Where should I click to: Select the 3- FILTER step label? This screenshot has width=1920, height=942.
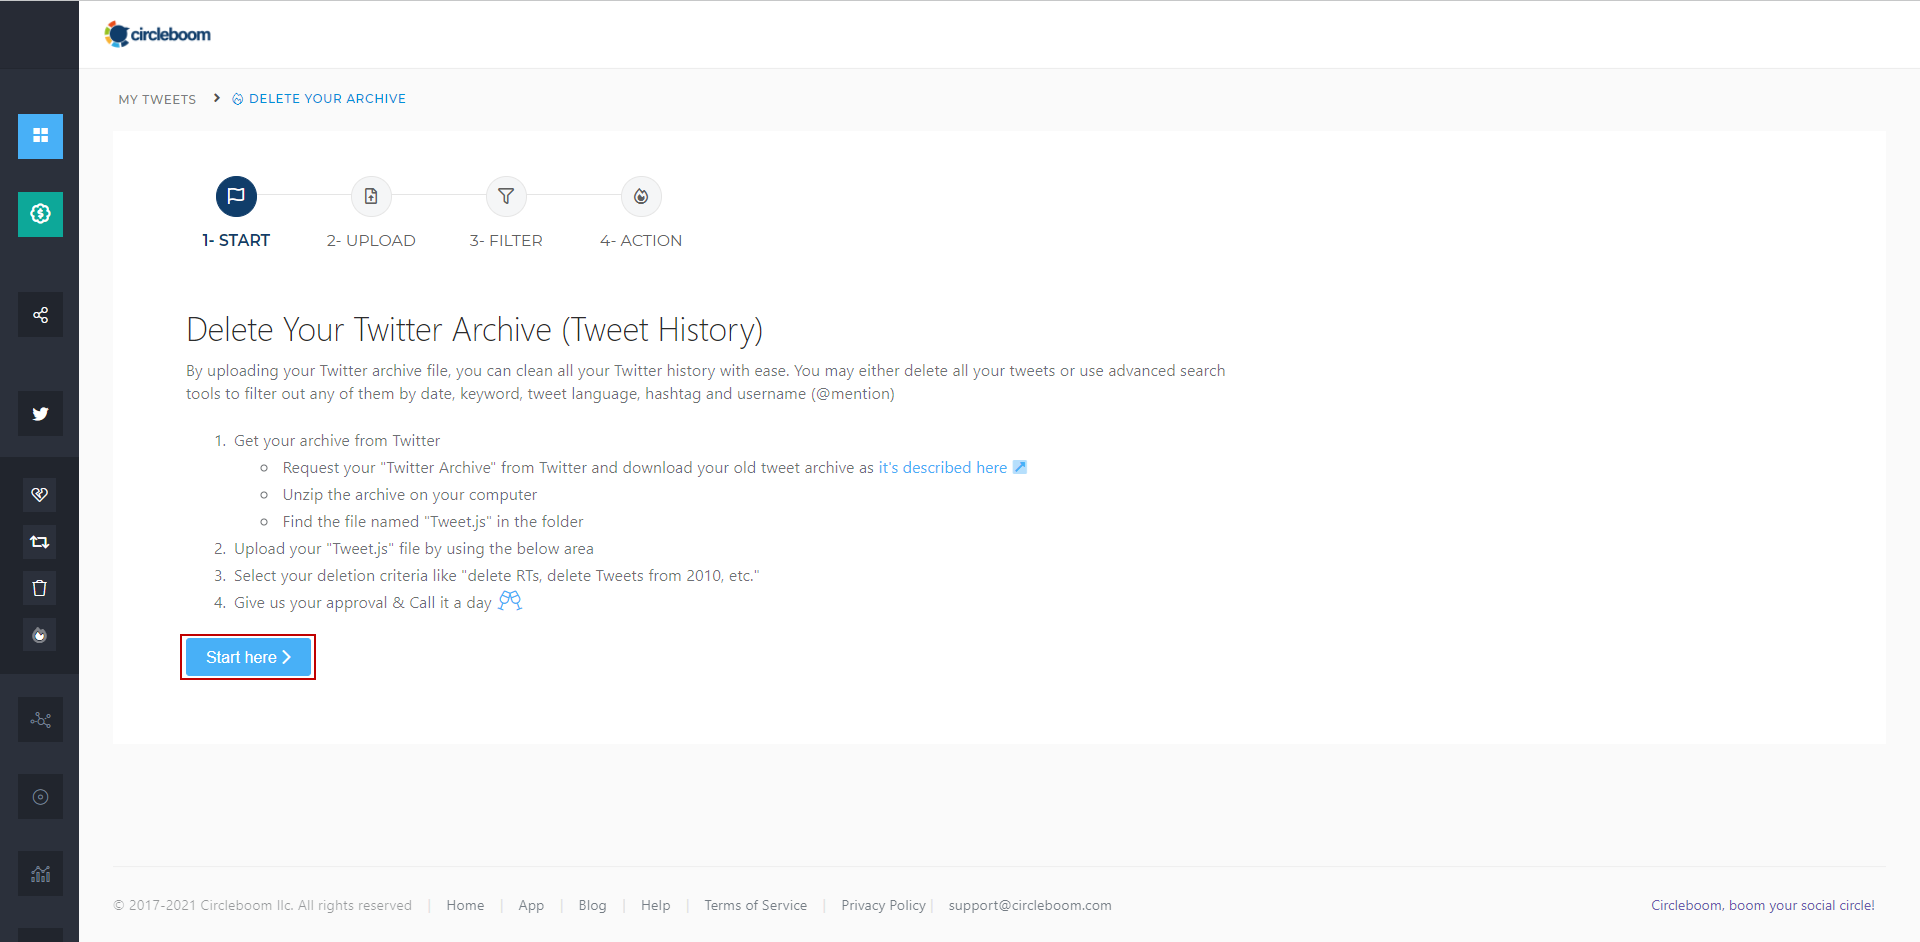coord(506,240)
